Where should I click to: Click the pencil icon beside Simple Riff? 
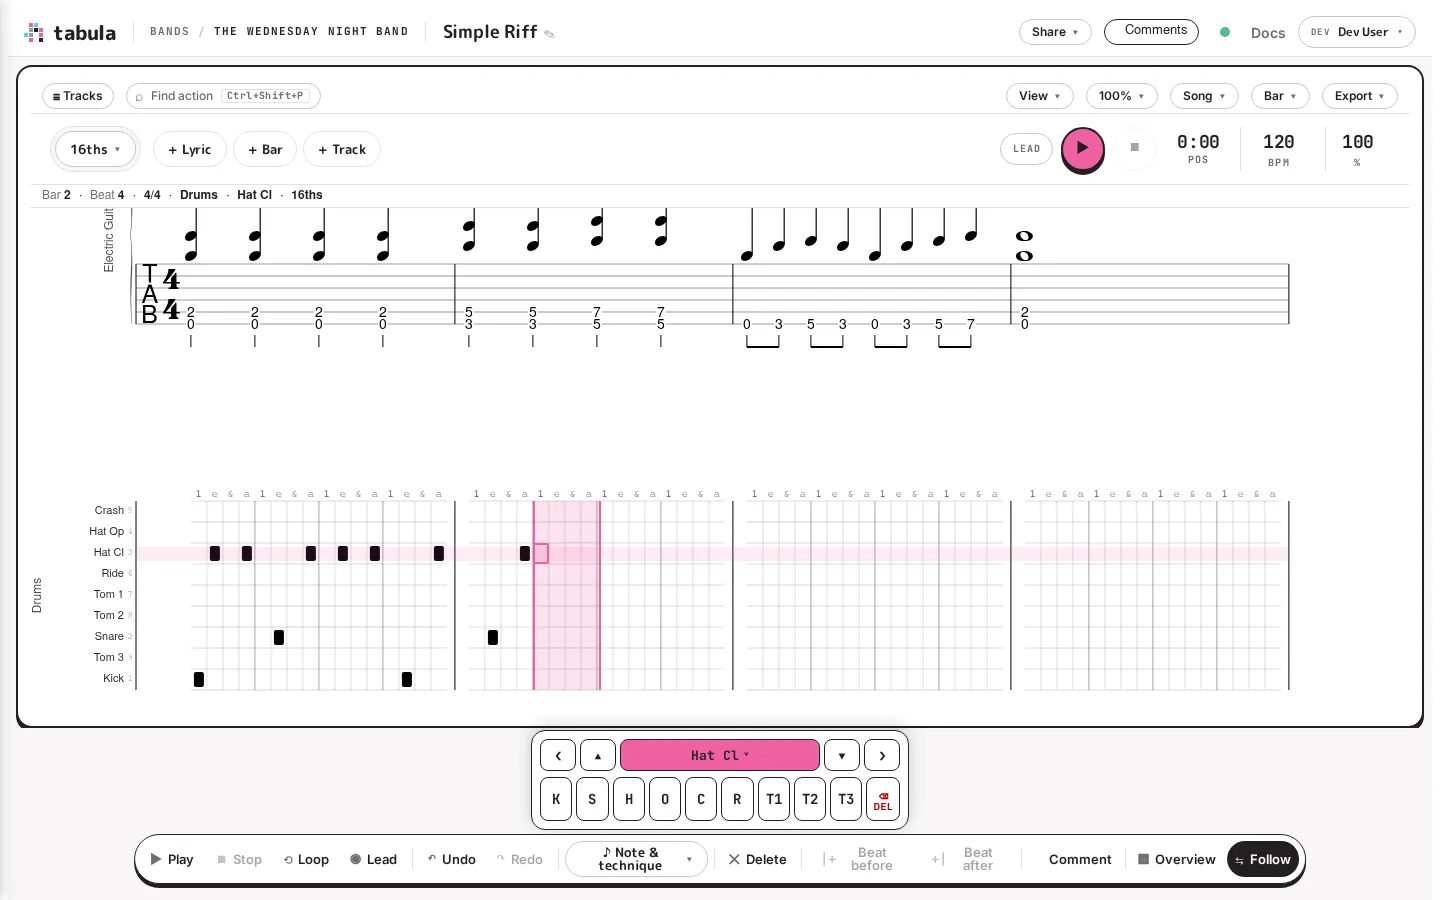point(549,34)
